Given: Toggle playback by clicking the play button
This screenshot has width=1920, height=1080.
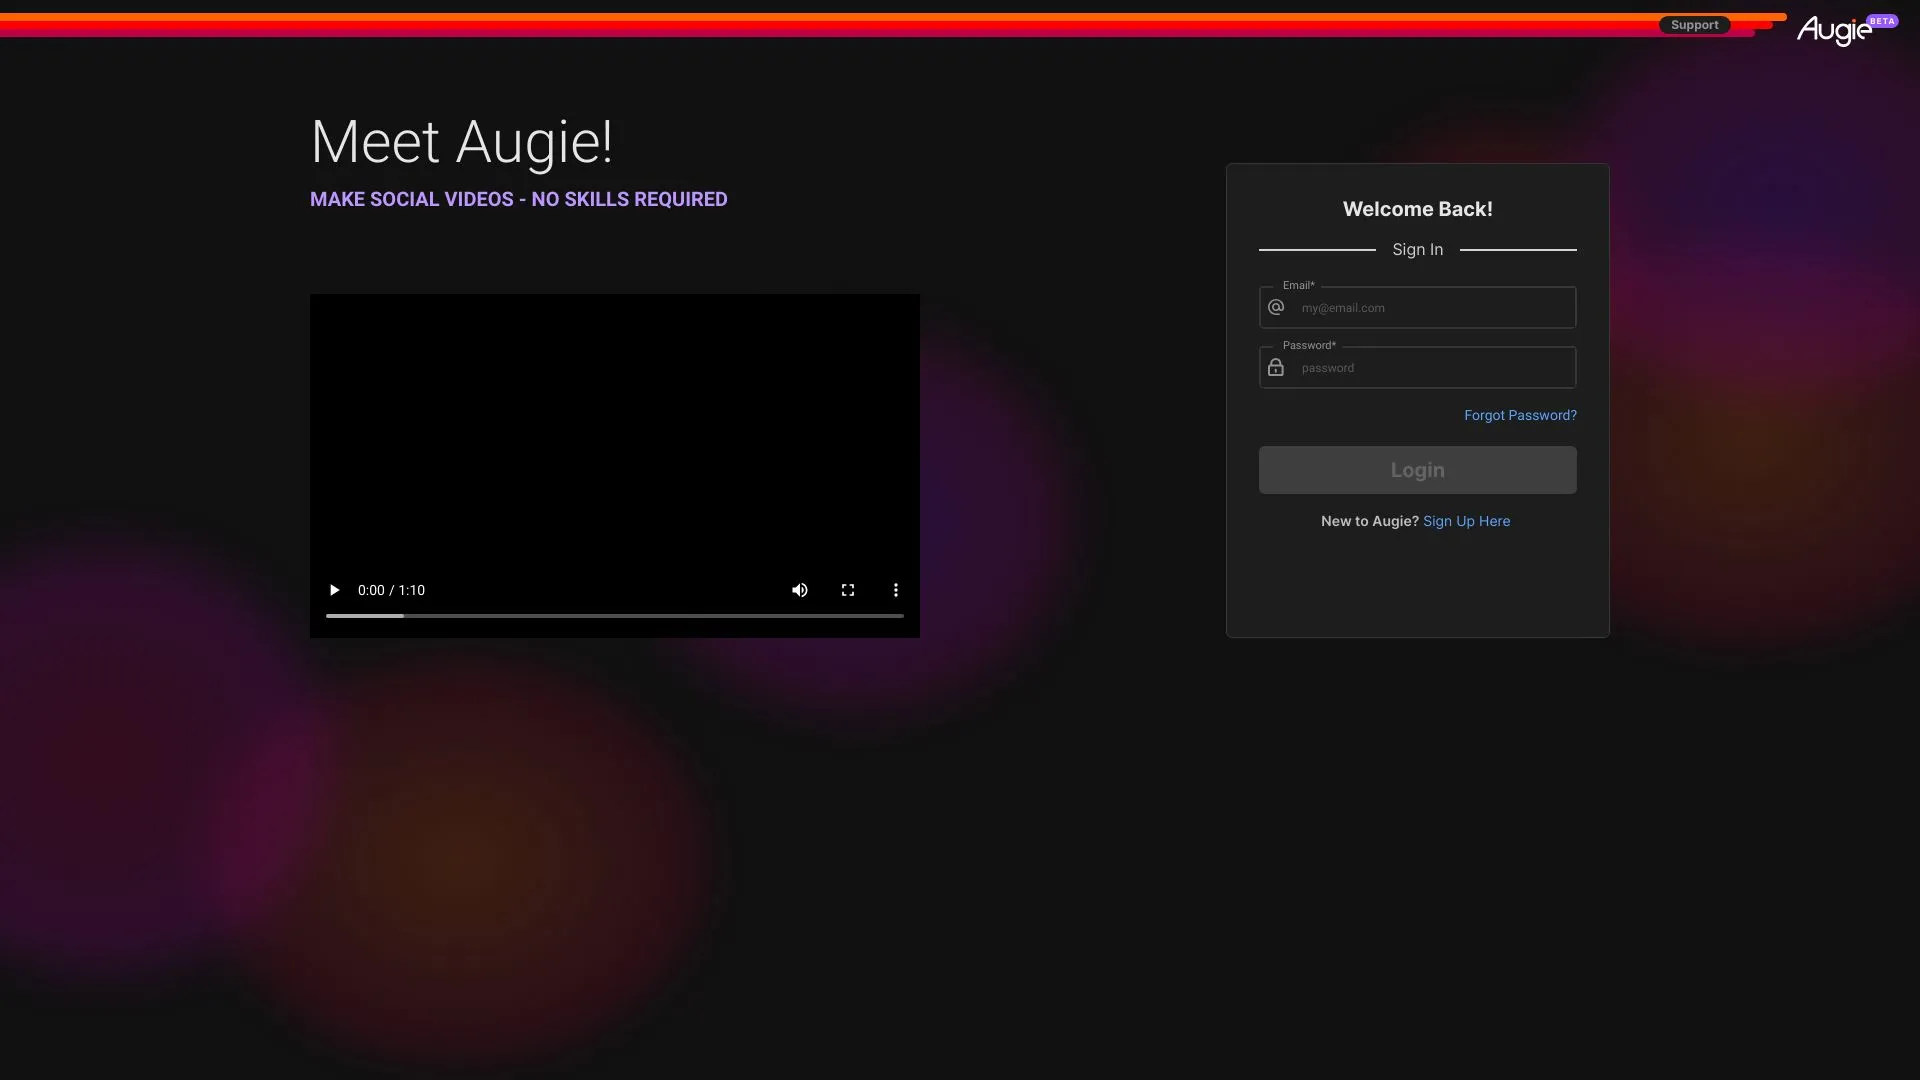Looking at the screenshot, I should 334,590.
